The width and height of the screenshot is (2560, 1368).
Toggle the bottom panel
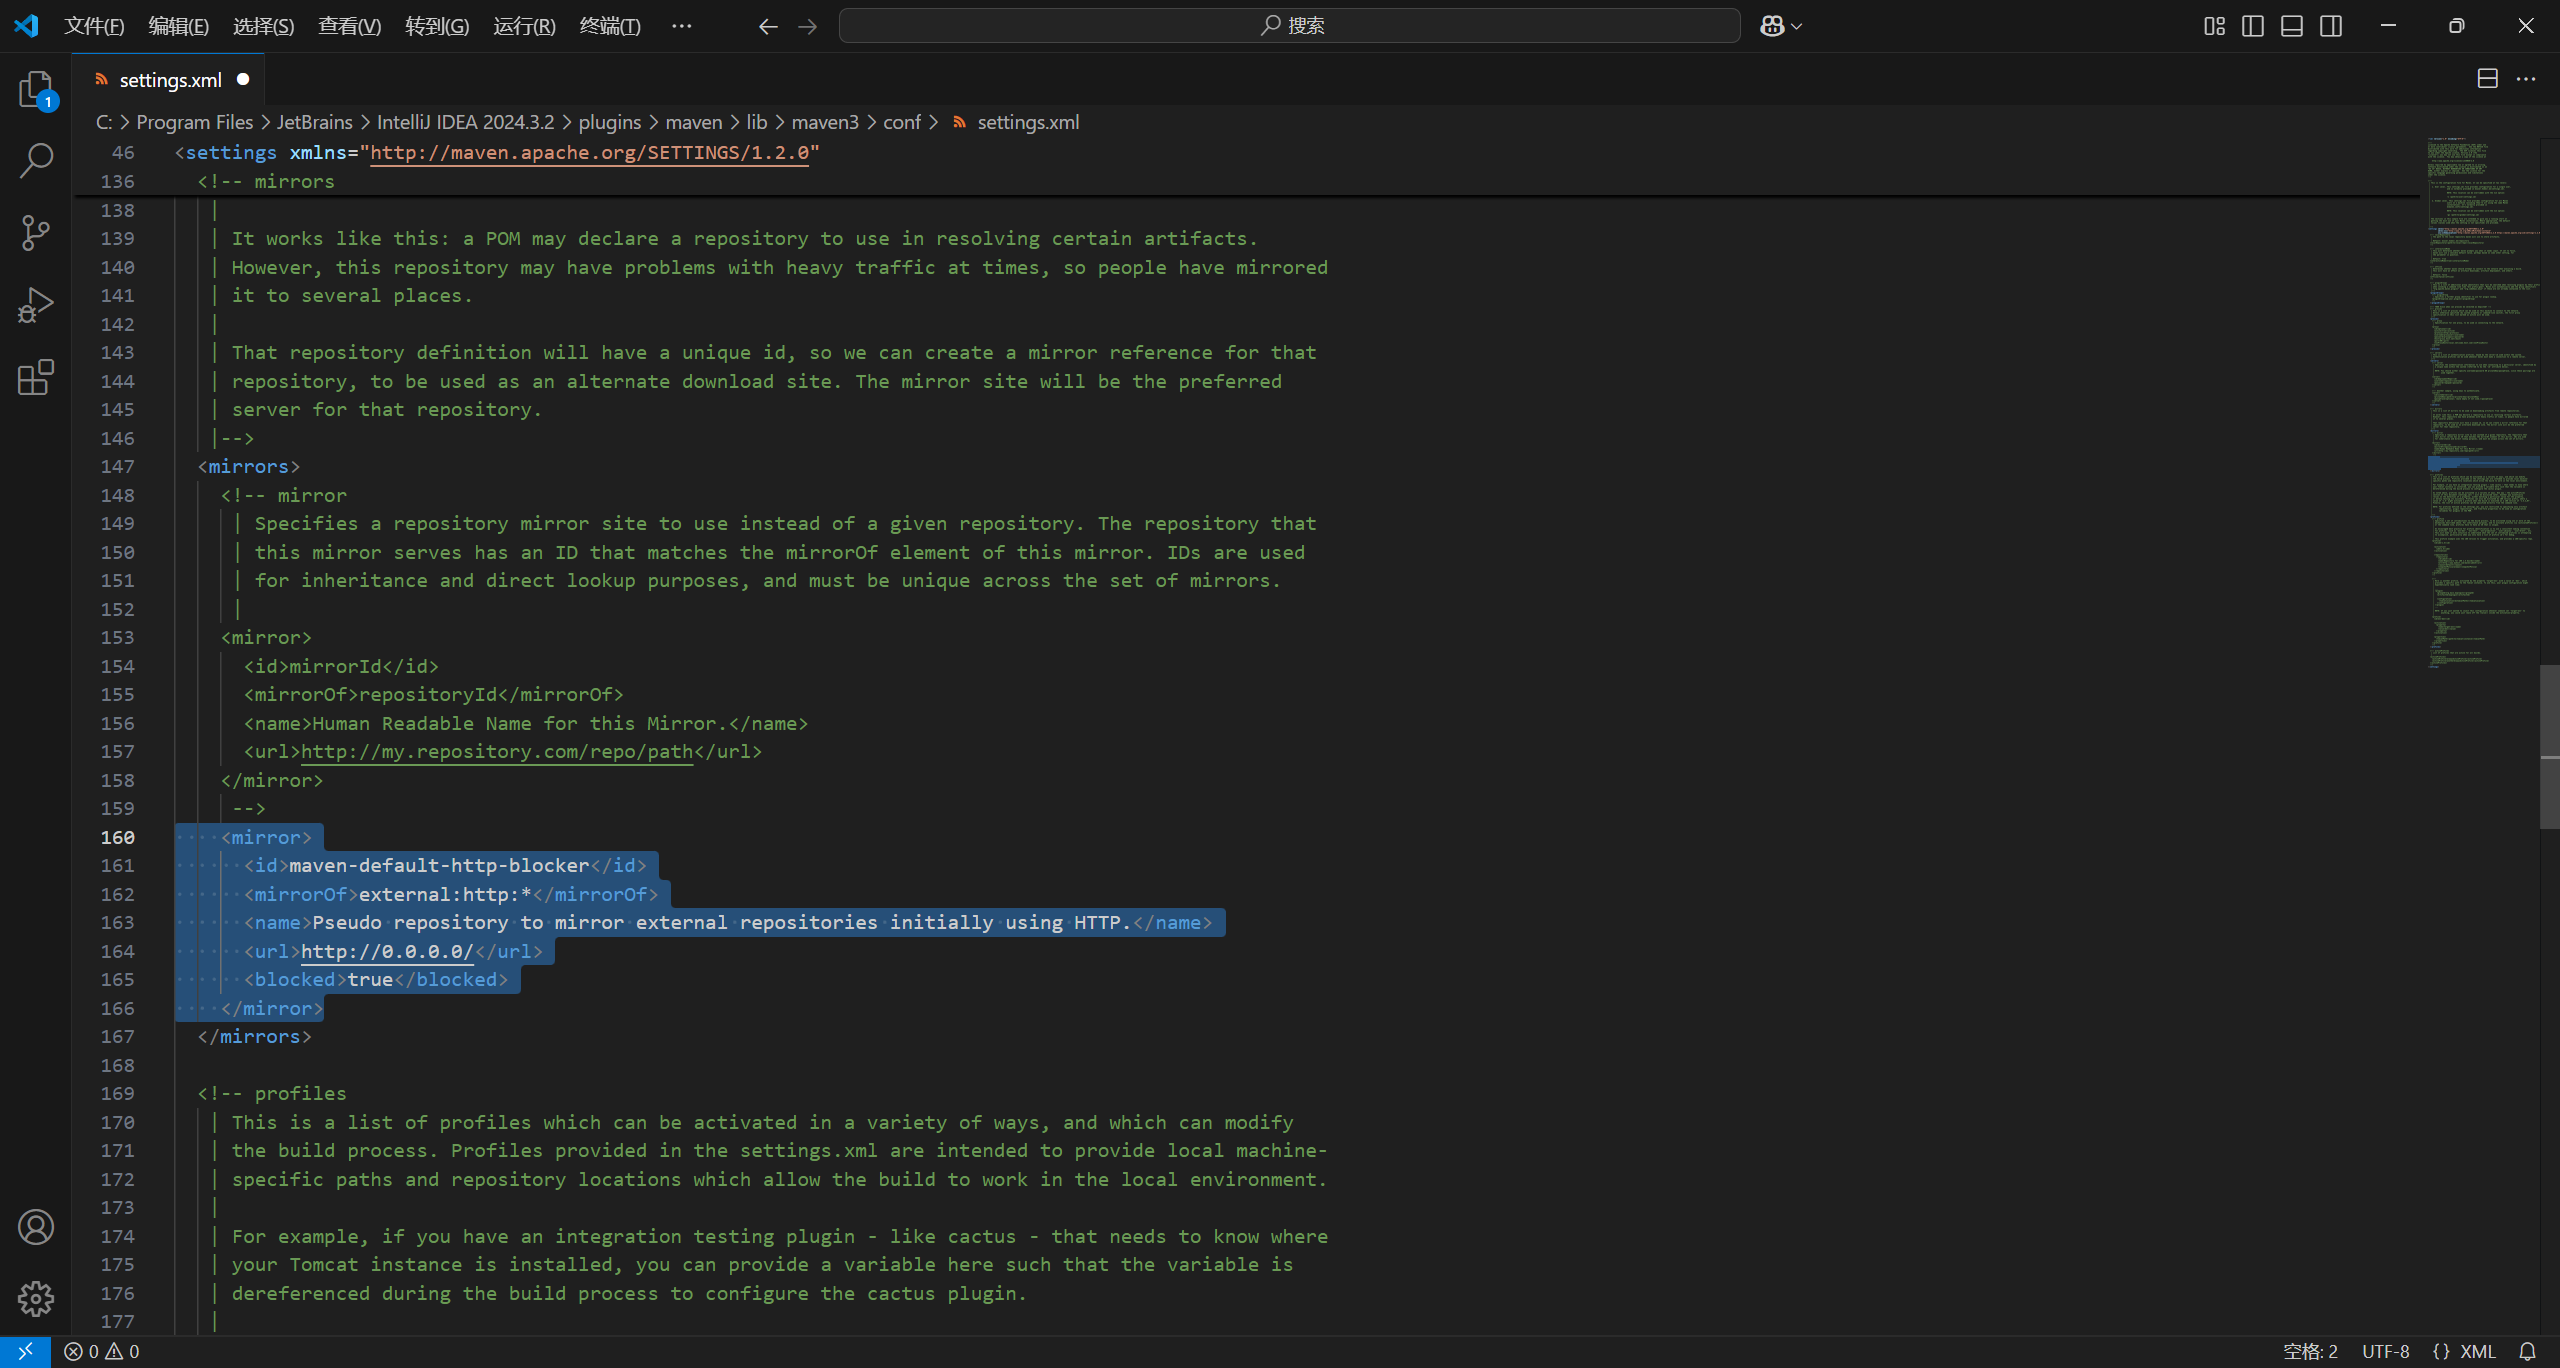[x=2292, y=26]
